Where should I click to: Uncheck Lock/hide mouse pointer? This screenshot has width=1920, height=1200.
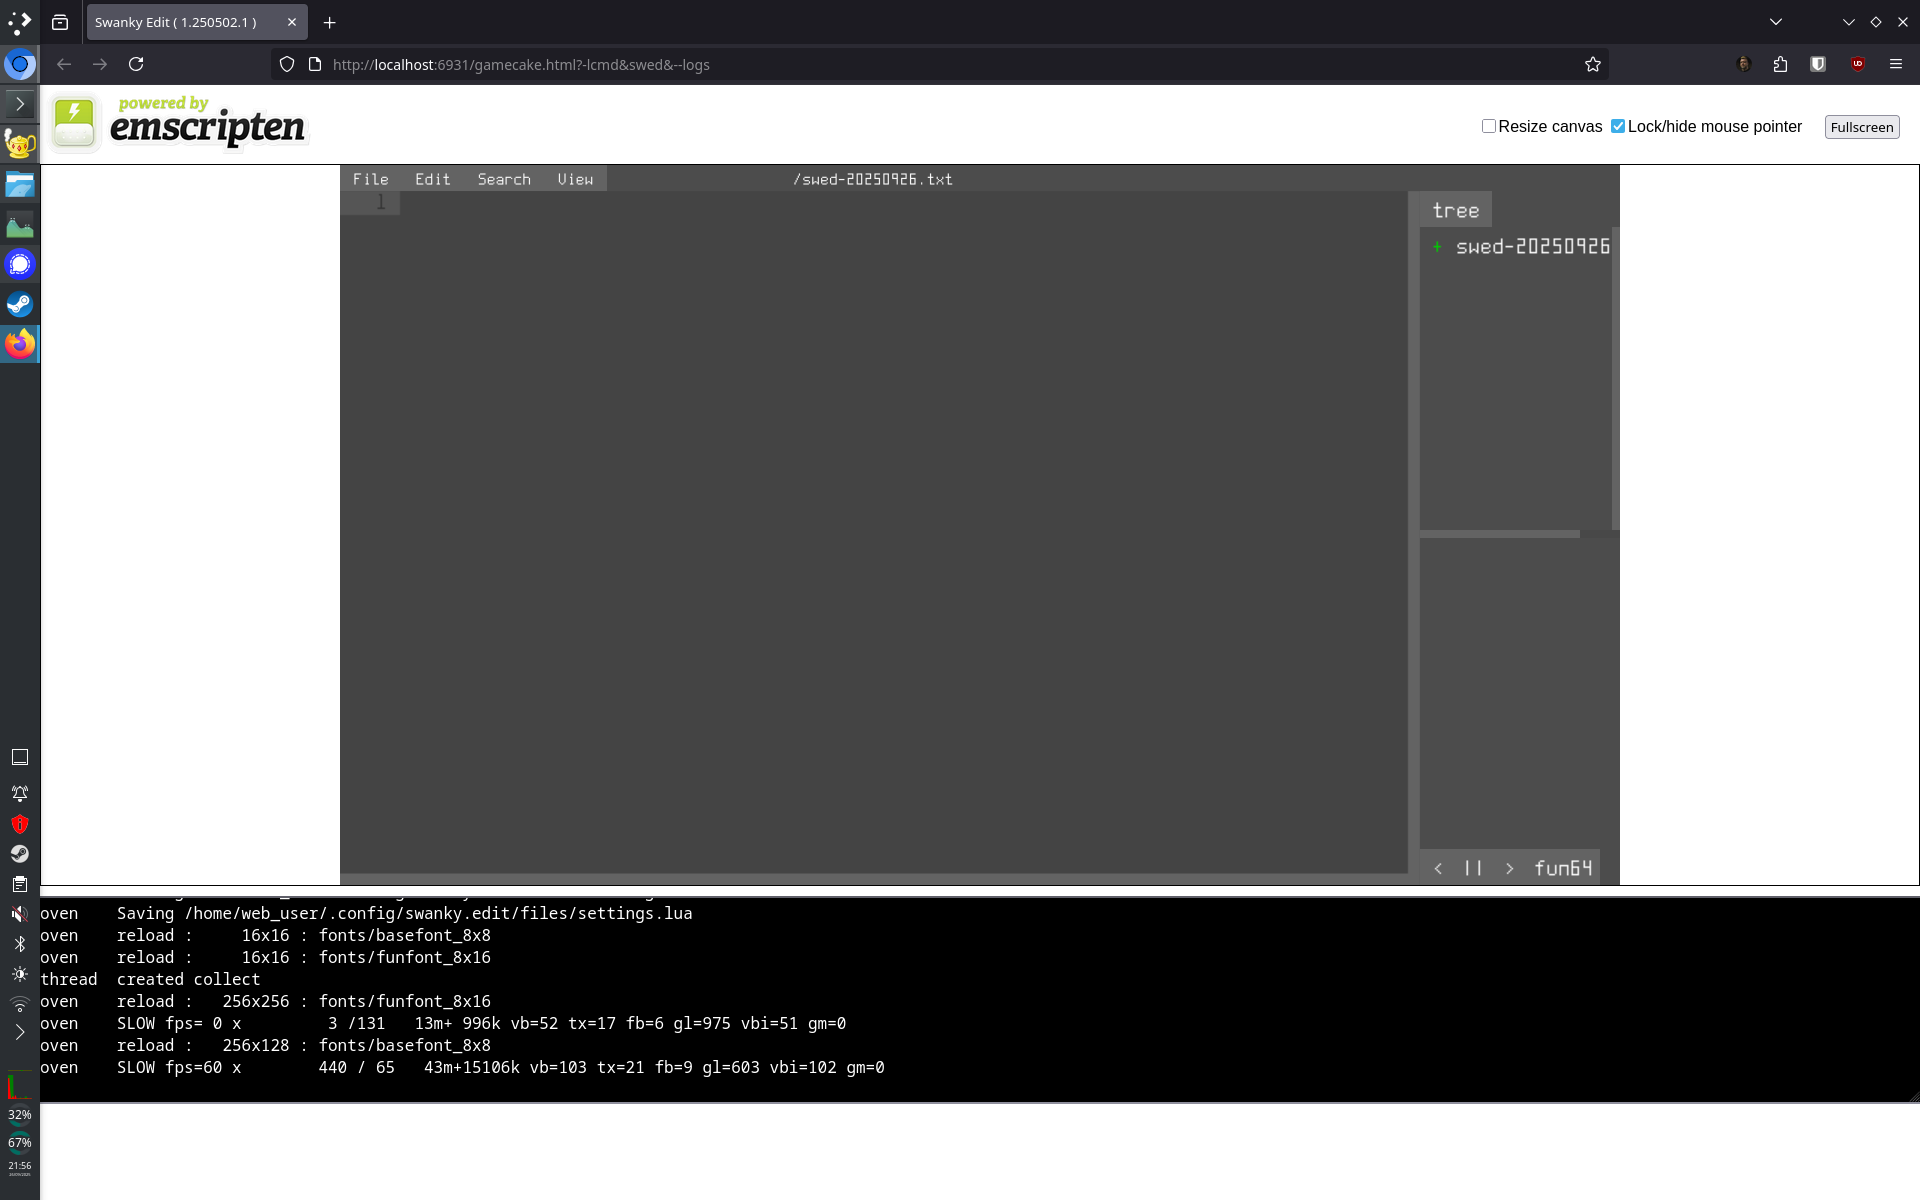coord(1618,126)
